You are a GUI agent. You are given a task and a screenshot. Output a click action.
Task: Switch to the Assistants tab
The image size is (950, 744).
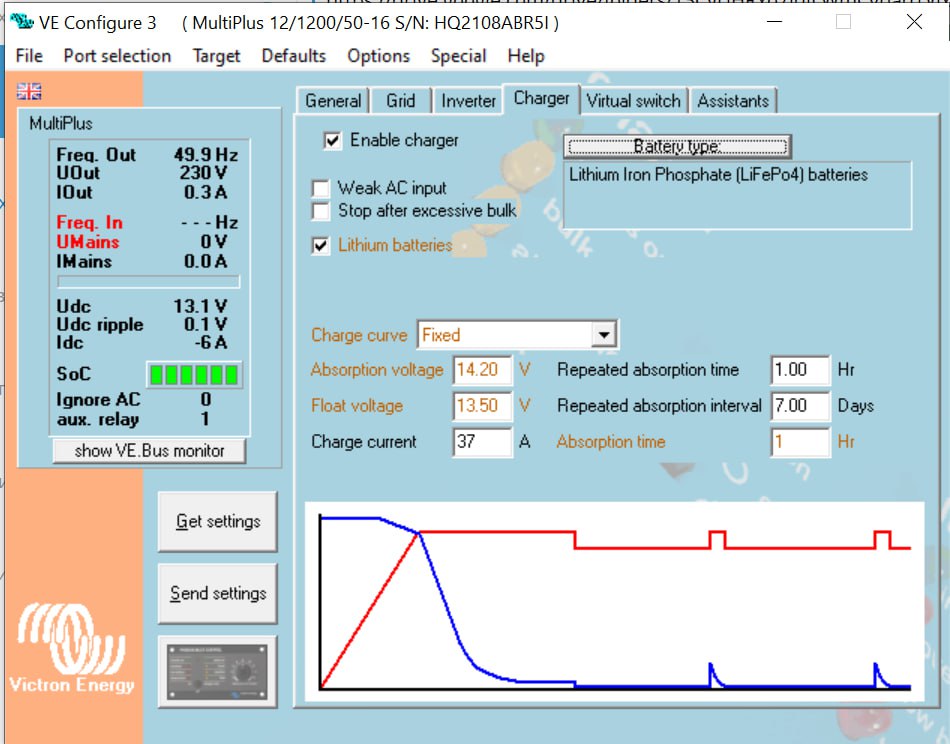pos(732,101)
